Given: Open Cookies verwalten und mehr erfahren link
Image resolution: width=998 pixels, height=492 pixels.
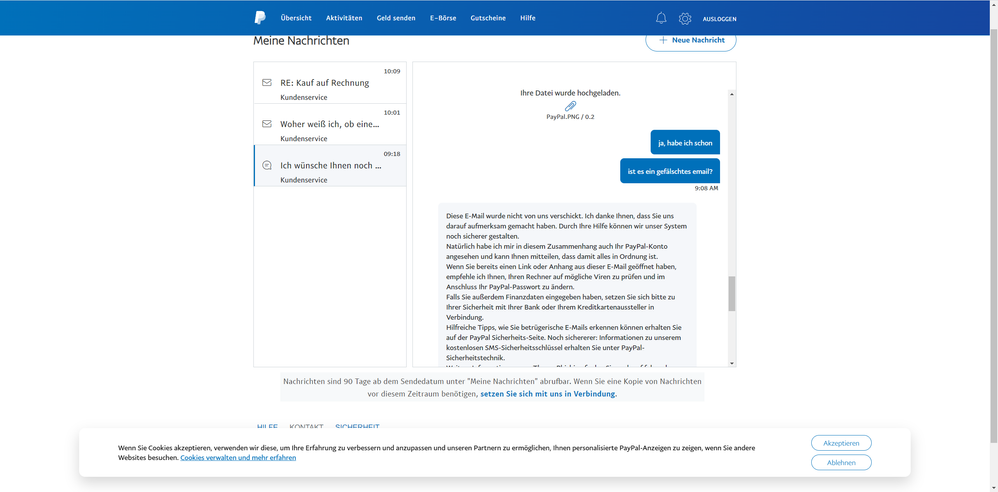Looking at the screenshot, I should (238, 458).
